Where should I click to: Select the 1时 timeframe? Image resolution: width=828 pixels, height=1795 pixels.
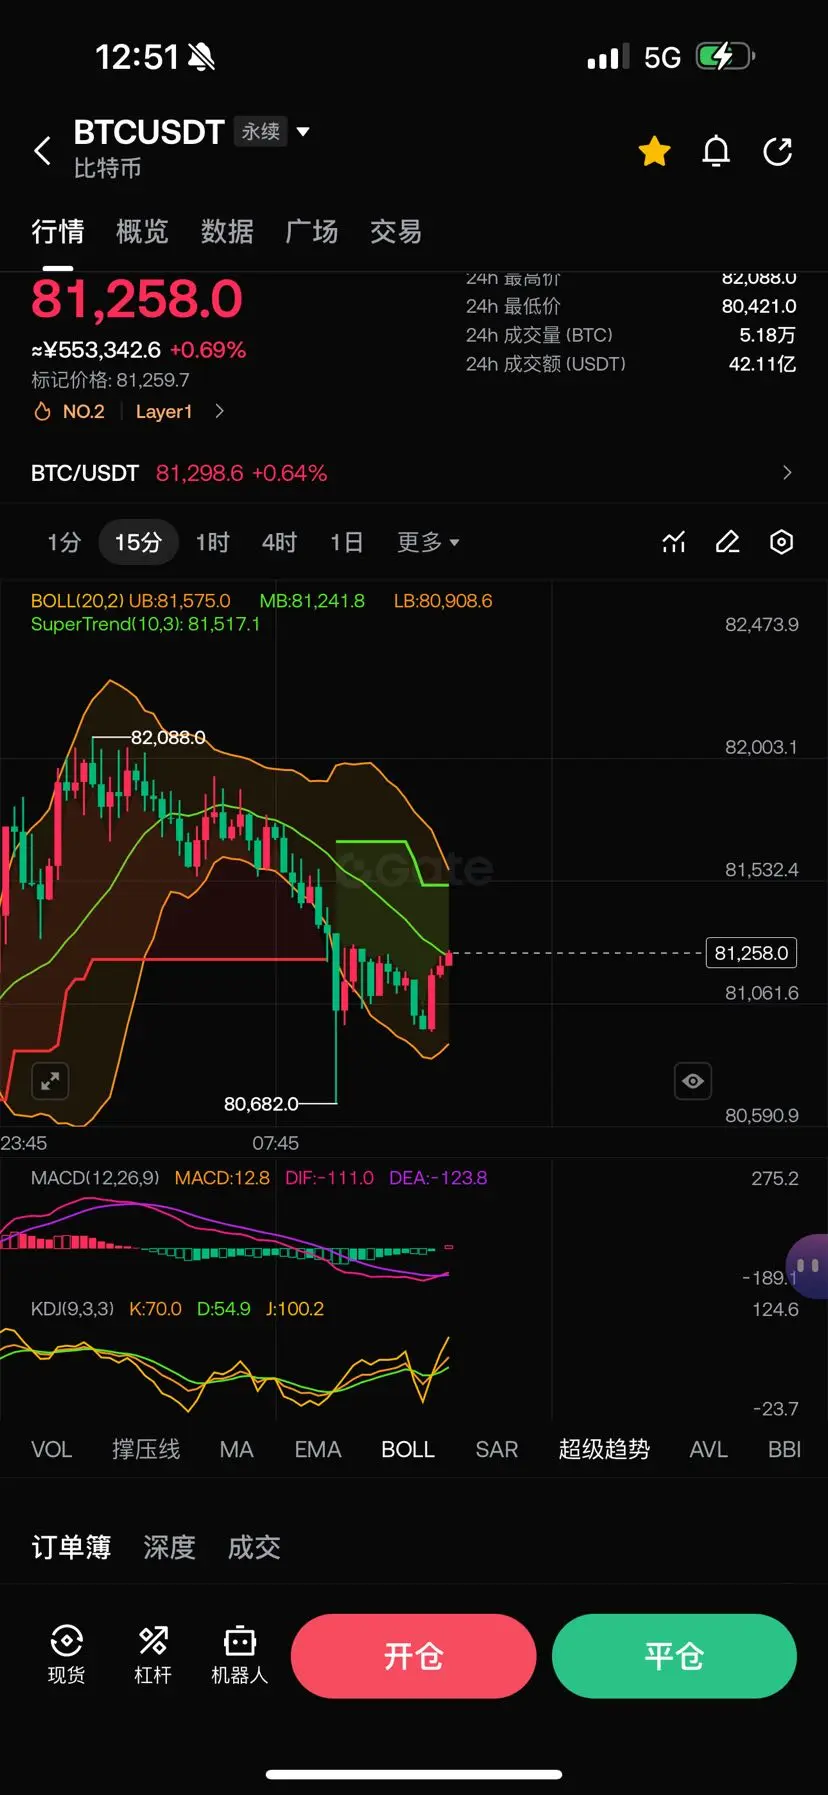point(212,542)
